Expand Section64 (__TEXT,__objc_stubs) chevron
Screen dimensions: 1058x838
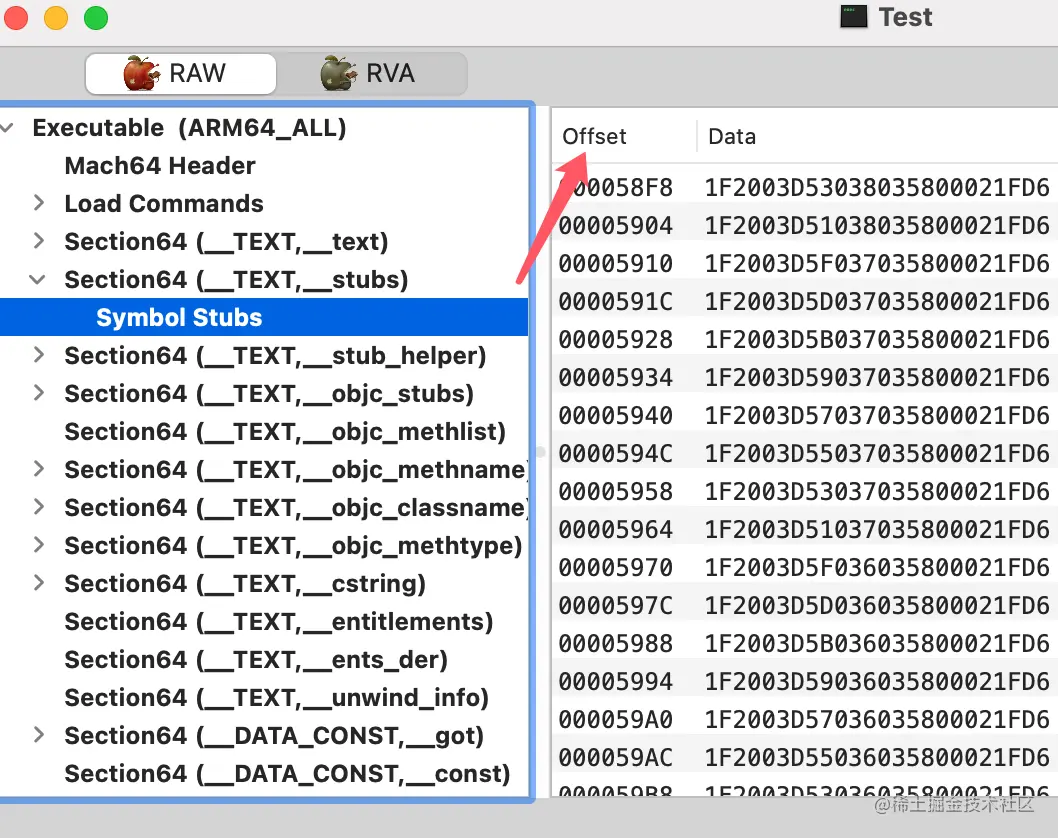(x=39, y=393)
